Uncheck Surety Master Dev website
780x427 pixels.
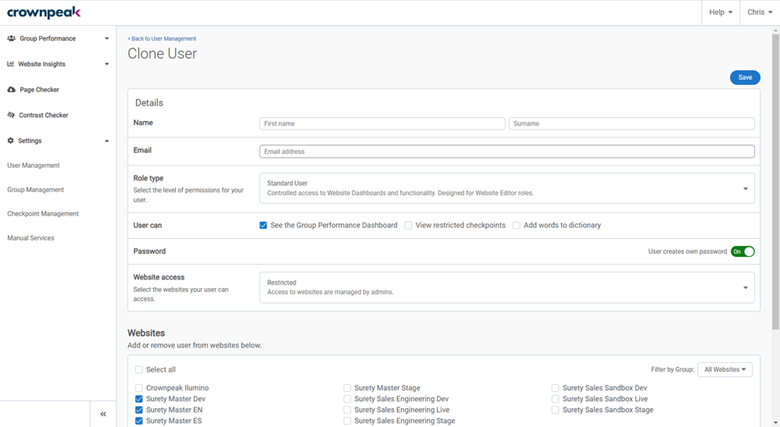pos(139,399)
